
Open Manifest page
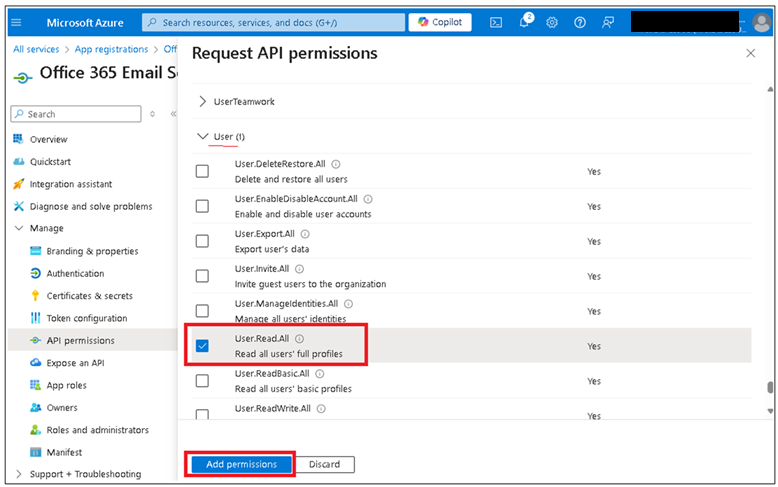(65, 452)
